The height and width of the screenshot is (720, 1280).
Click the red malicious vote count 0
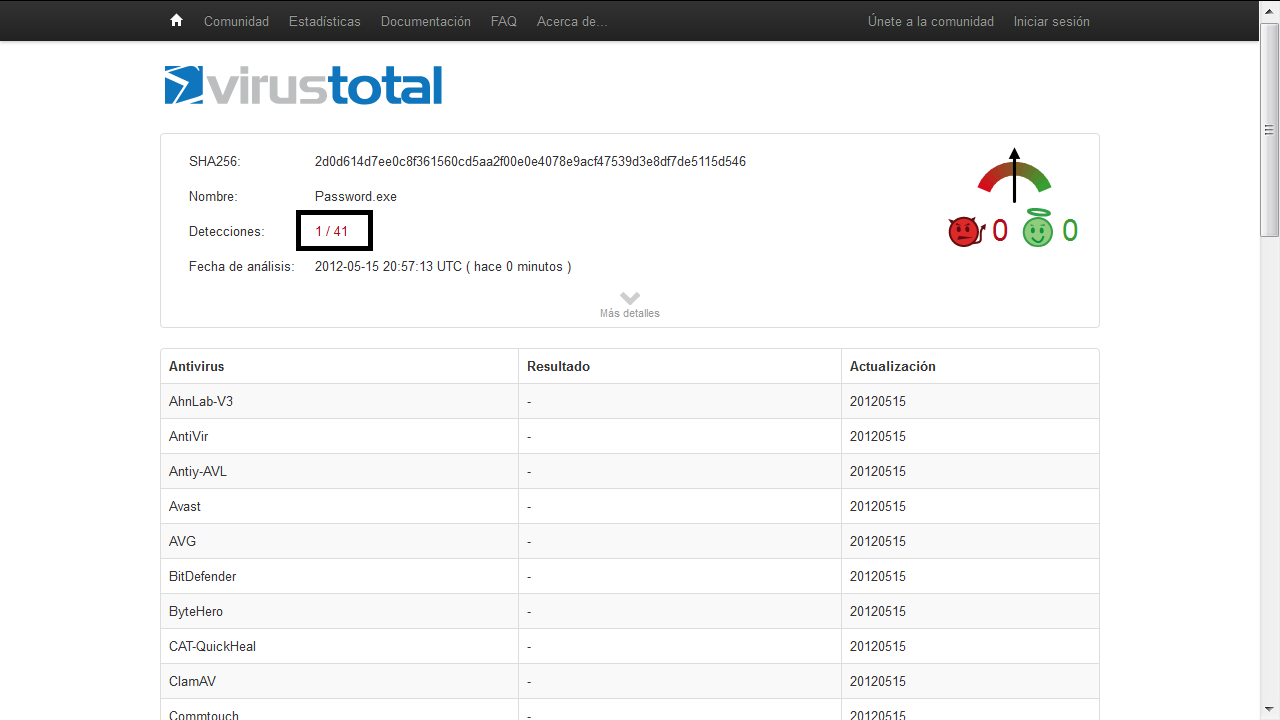click(x=1000, y=231)
